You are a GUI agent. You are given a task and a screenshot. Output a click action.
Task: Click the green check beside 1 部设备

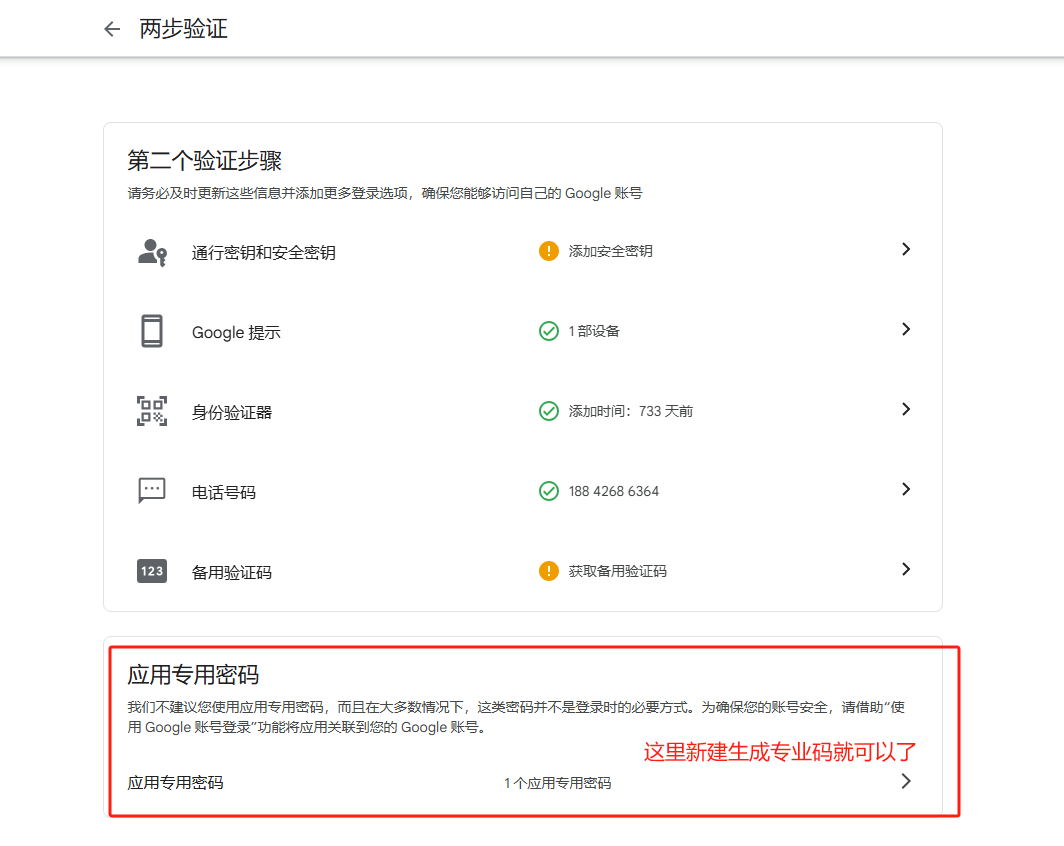[549, 329]
